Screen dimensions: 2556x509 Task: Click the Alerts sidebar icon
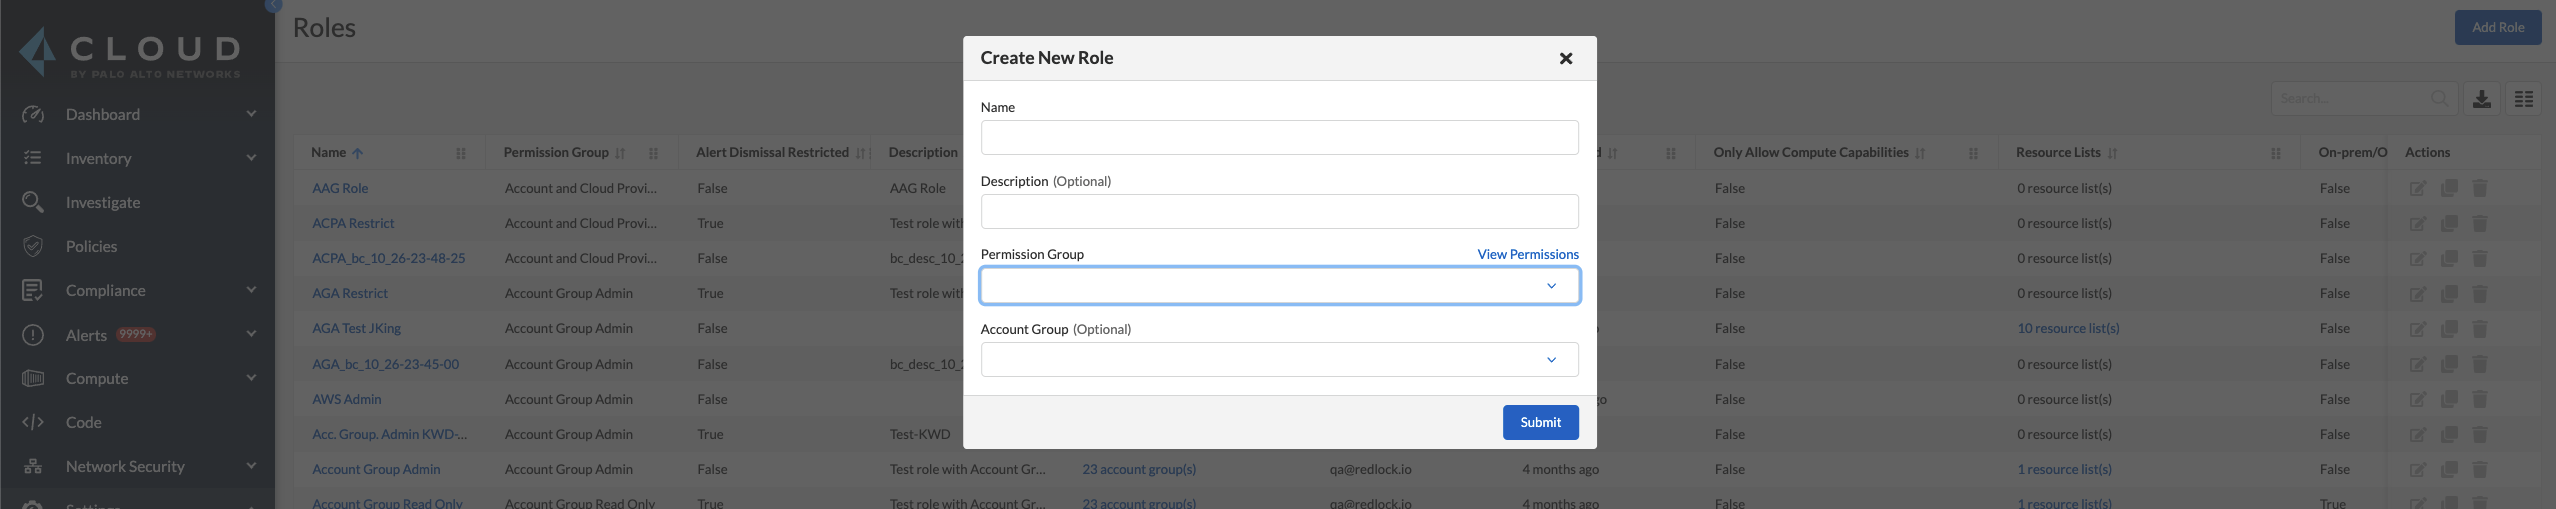[33, 335]
